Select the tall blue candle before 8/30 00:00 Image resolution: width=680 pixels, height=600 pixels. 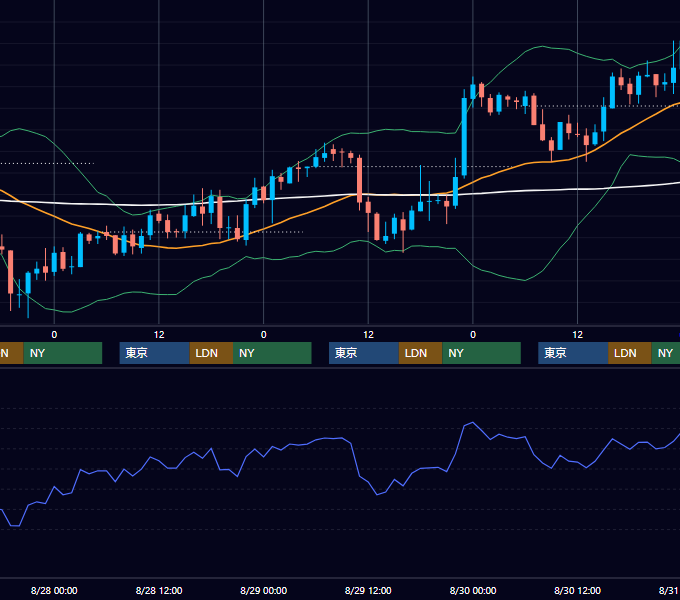464,137
